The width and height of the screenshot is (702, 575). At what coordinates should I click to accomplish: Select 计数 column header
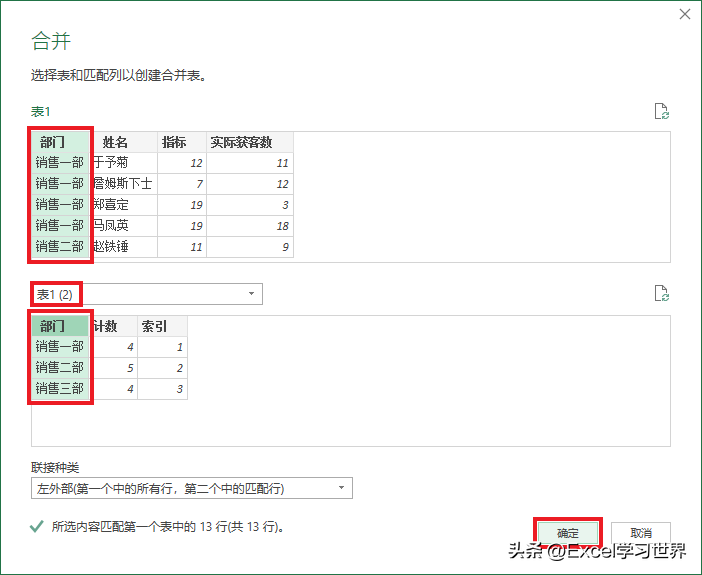114,326
